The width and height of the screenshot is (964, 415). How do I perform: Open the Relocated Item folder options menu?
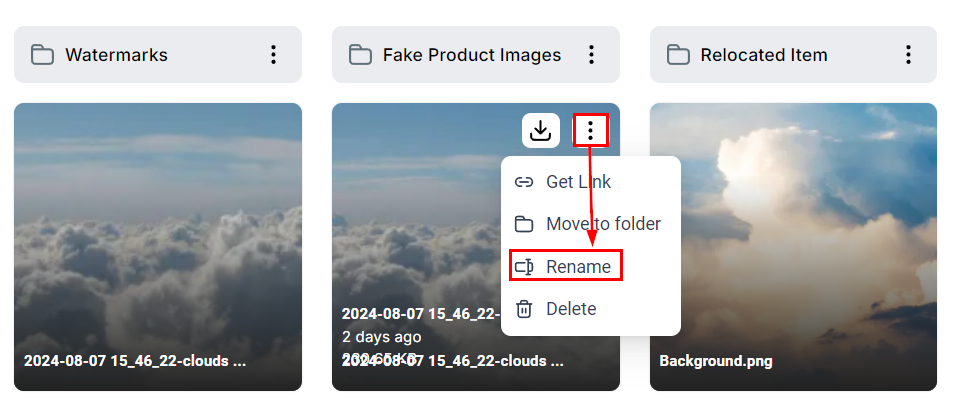pyautogui.click(x=909, y=55)
